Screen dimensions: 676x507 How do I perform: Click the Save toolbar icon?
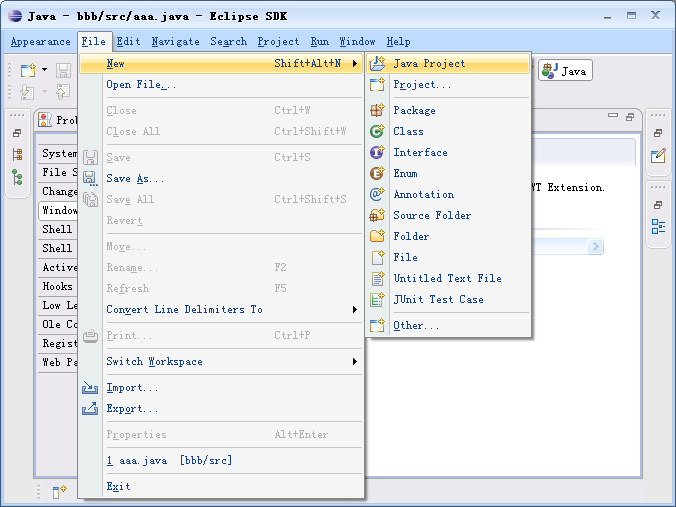63,70
